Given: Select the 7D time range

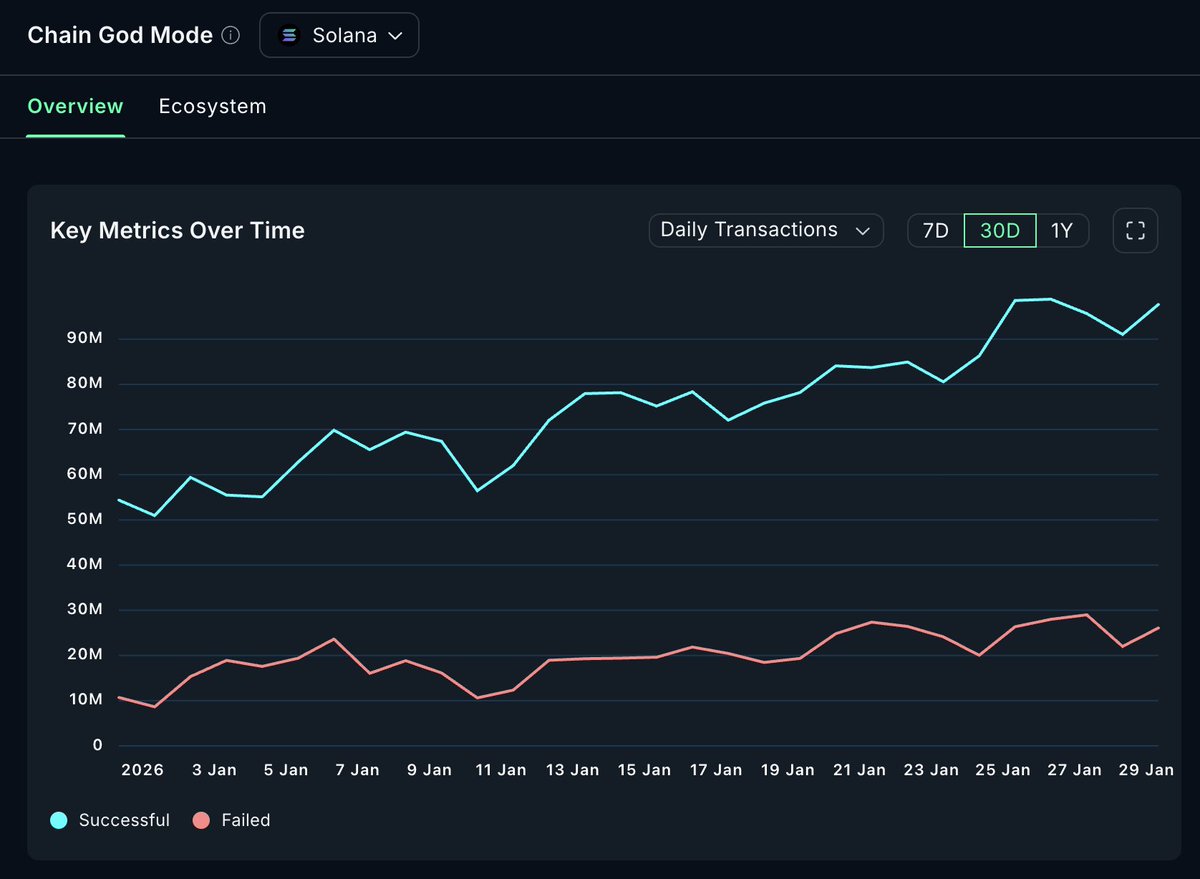Looking at the screenshot, I should point(935,231).
